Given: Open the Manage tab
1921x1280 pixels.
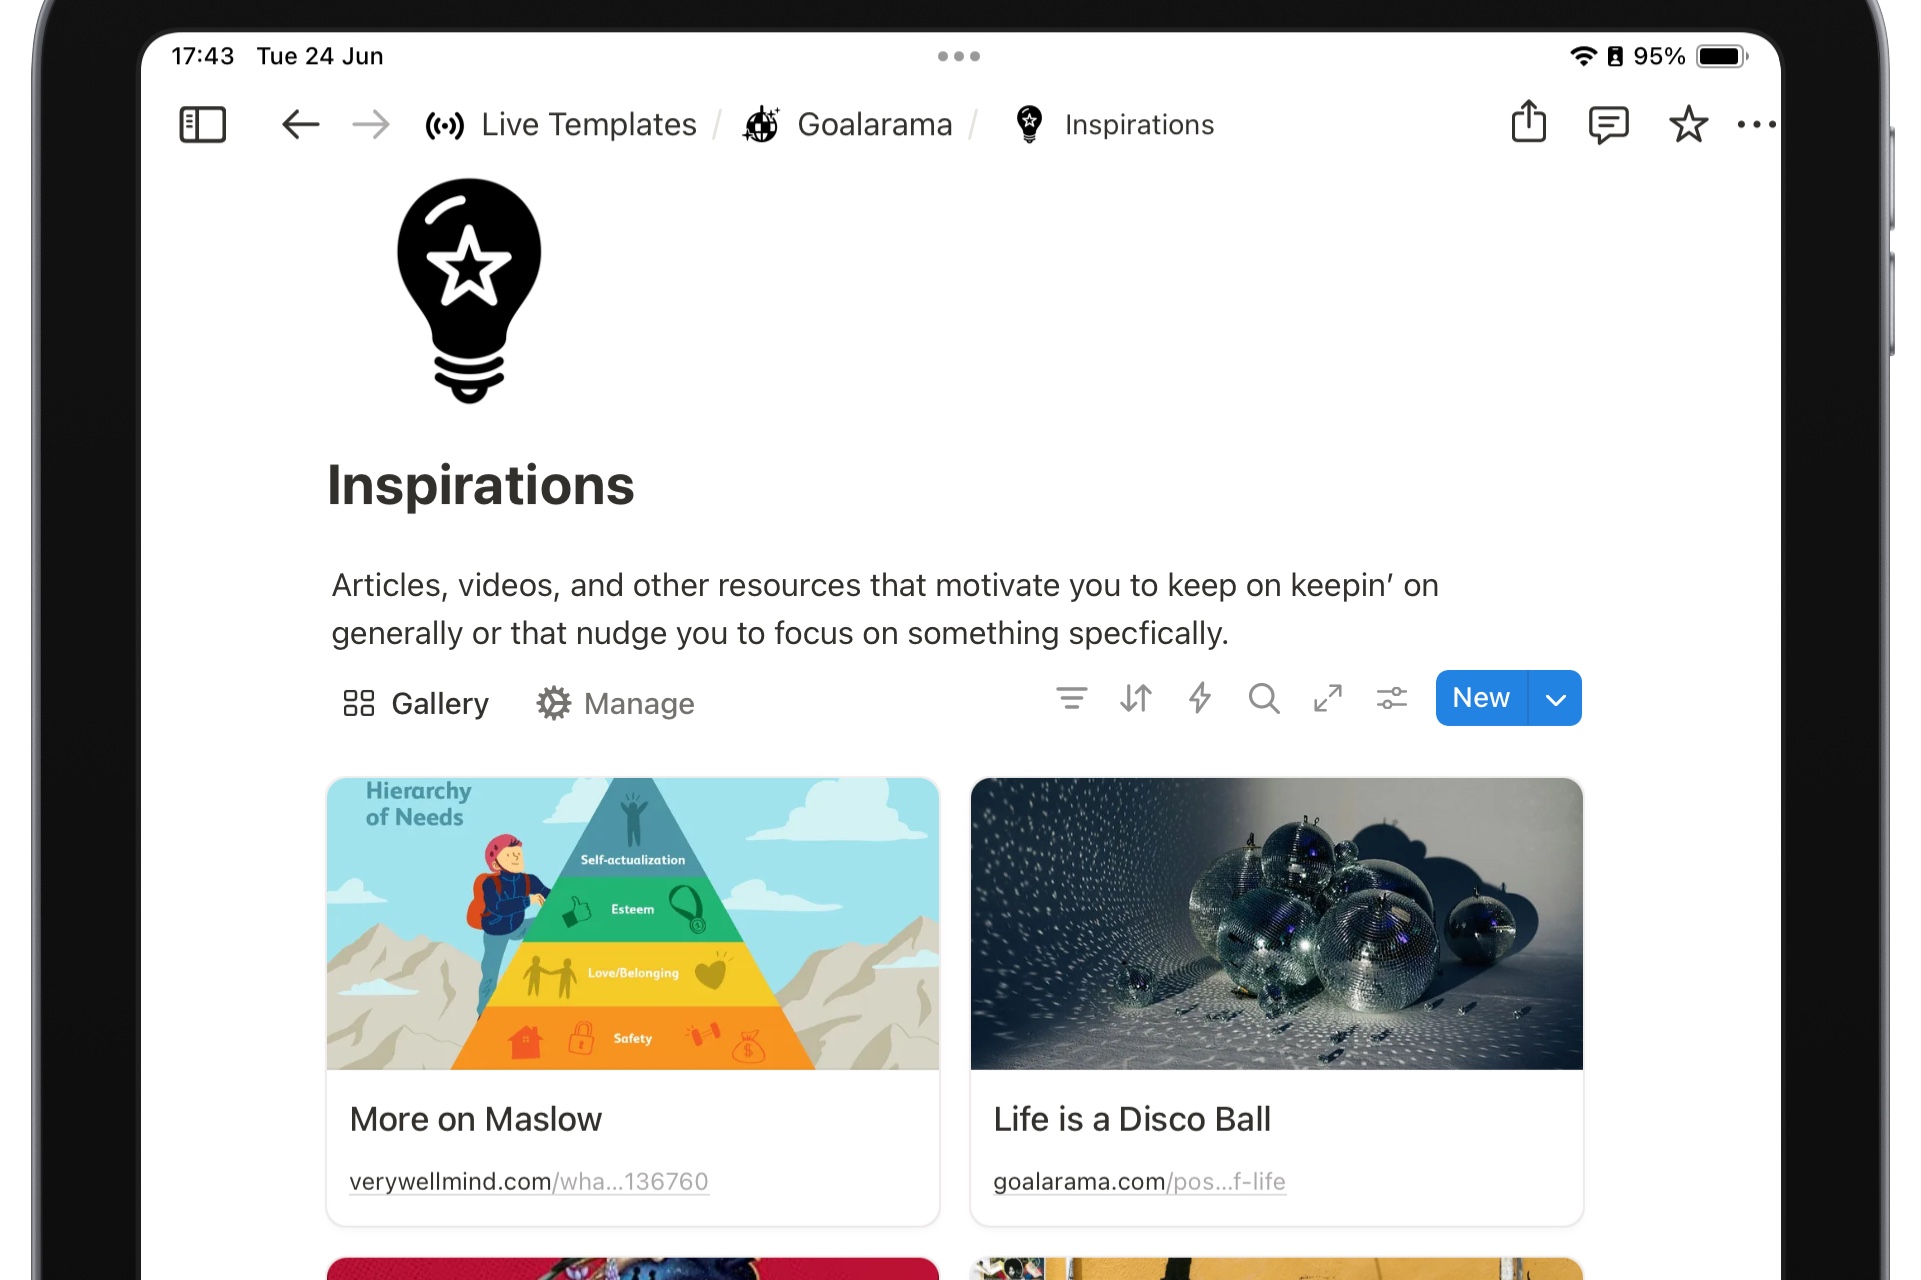Looking at the screenshot, I should point(615,704).
